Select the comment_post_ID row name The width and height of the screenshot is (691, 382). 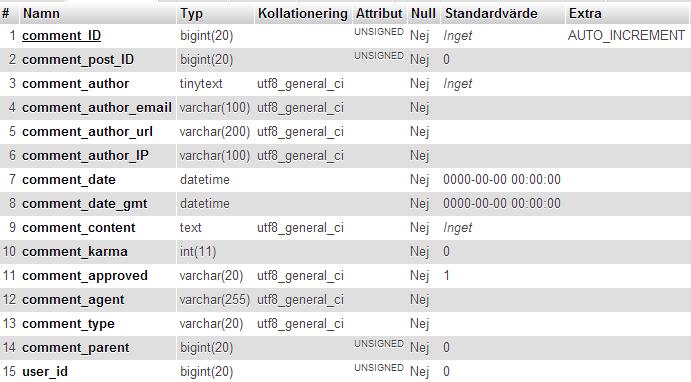[78, 59]
